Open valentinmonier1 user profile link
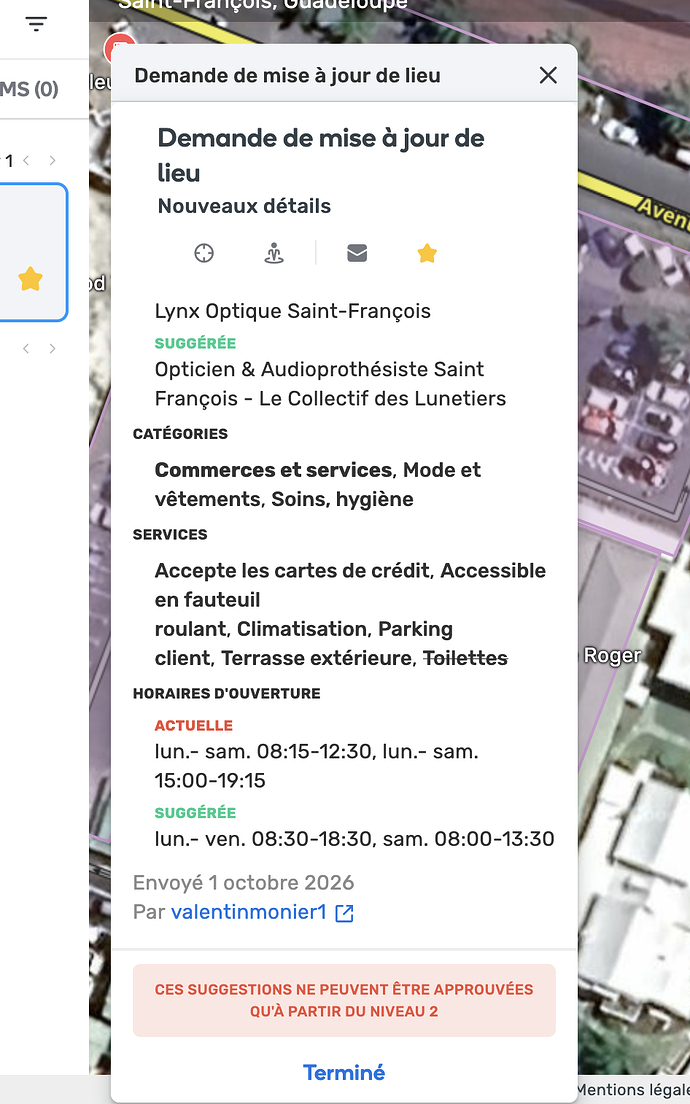The image size is (690, 1104). pos(249,912)
